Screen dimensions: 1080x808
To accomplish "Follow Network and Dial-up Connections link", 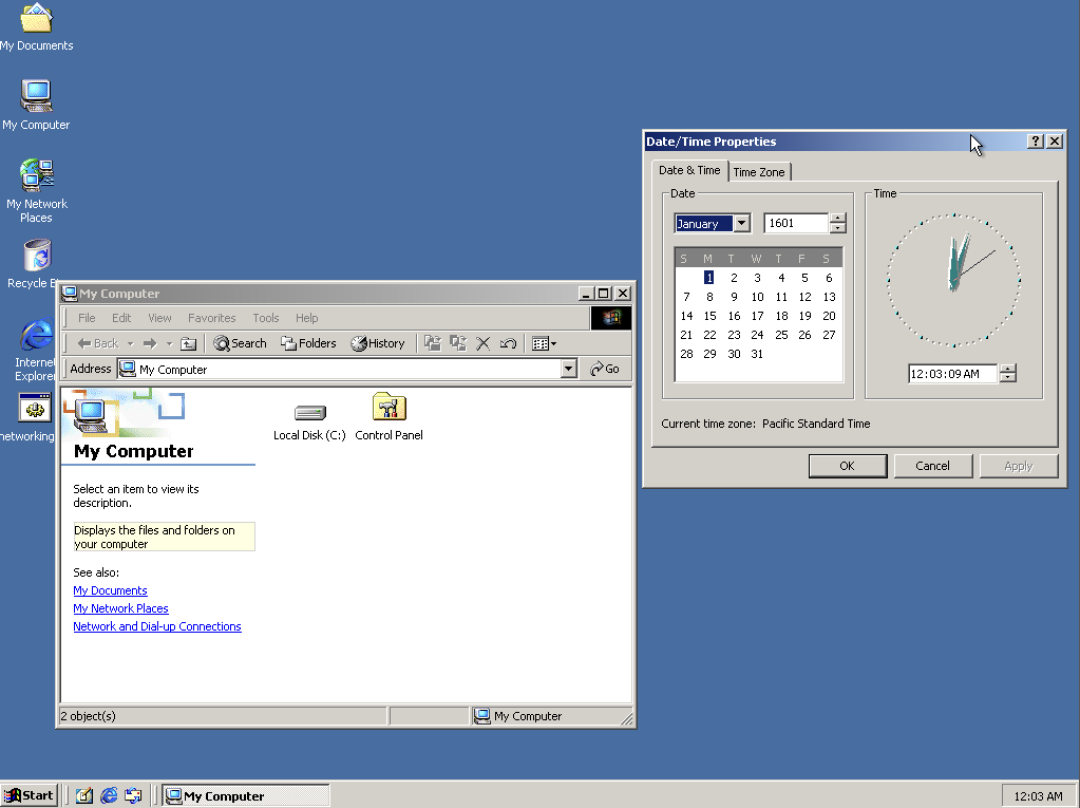I will (x=157, y=626).
